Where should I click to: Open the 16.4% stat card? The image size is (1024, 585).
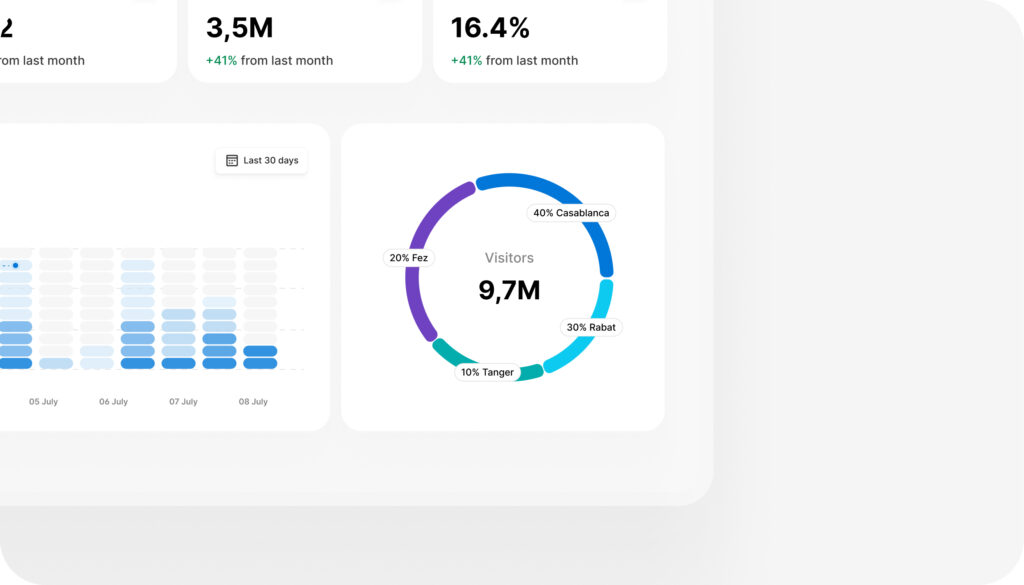550,40
